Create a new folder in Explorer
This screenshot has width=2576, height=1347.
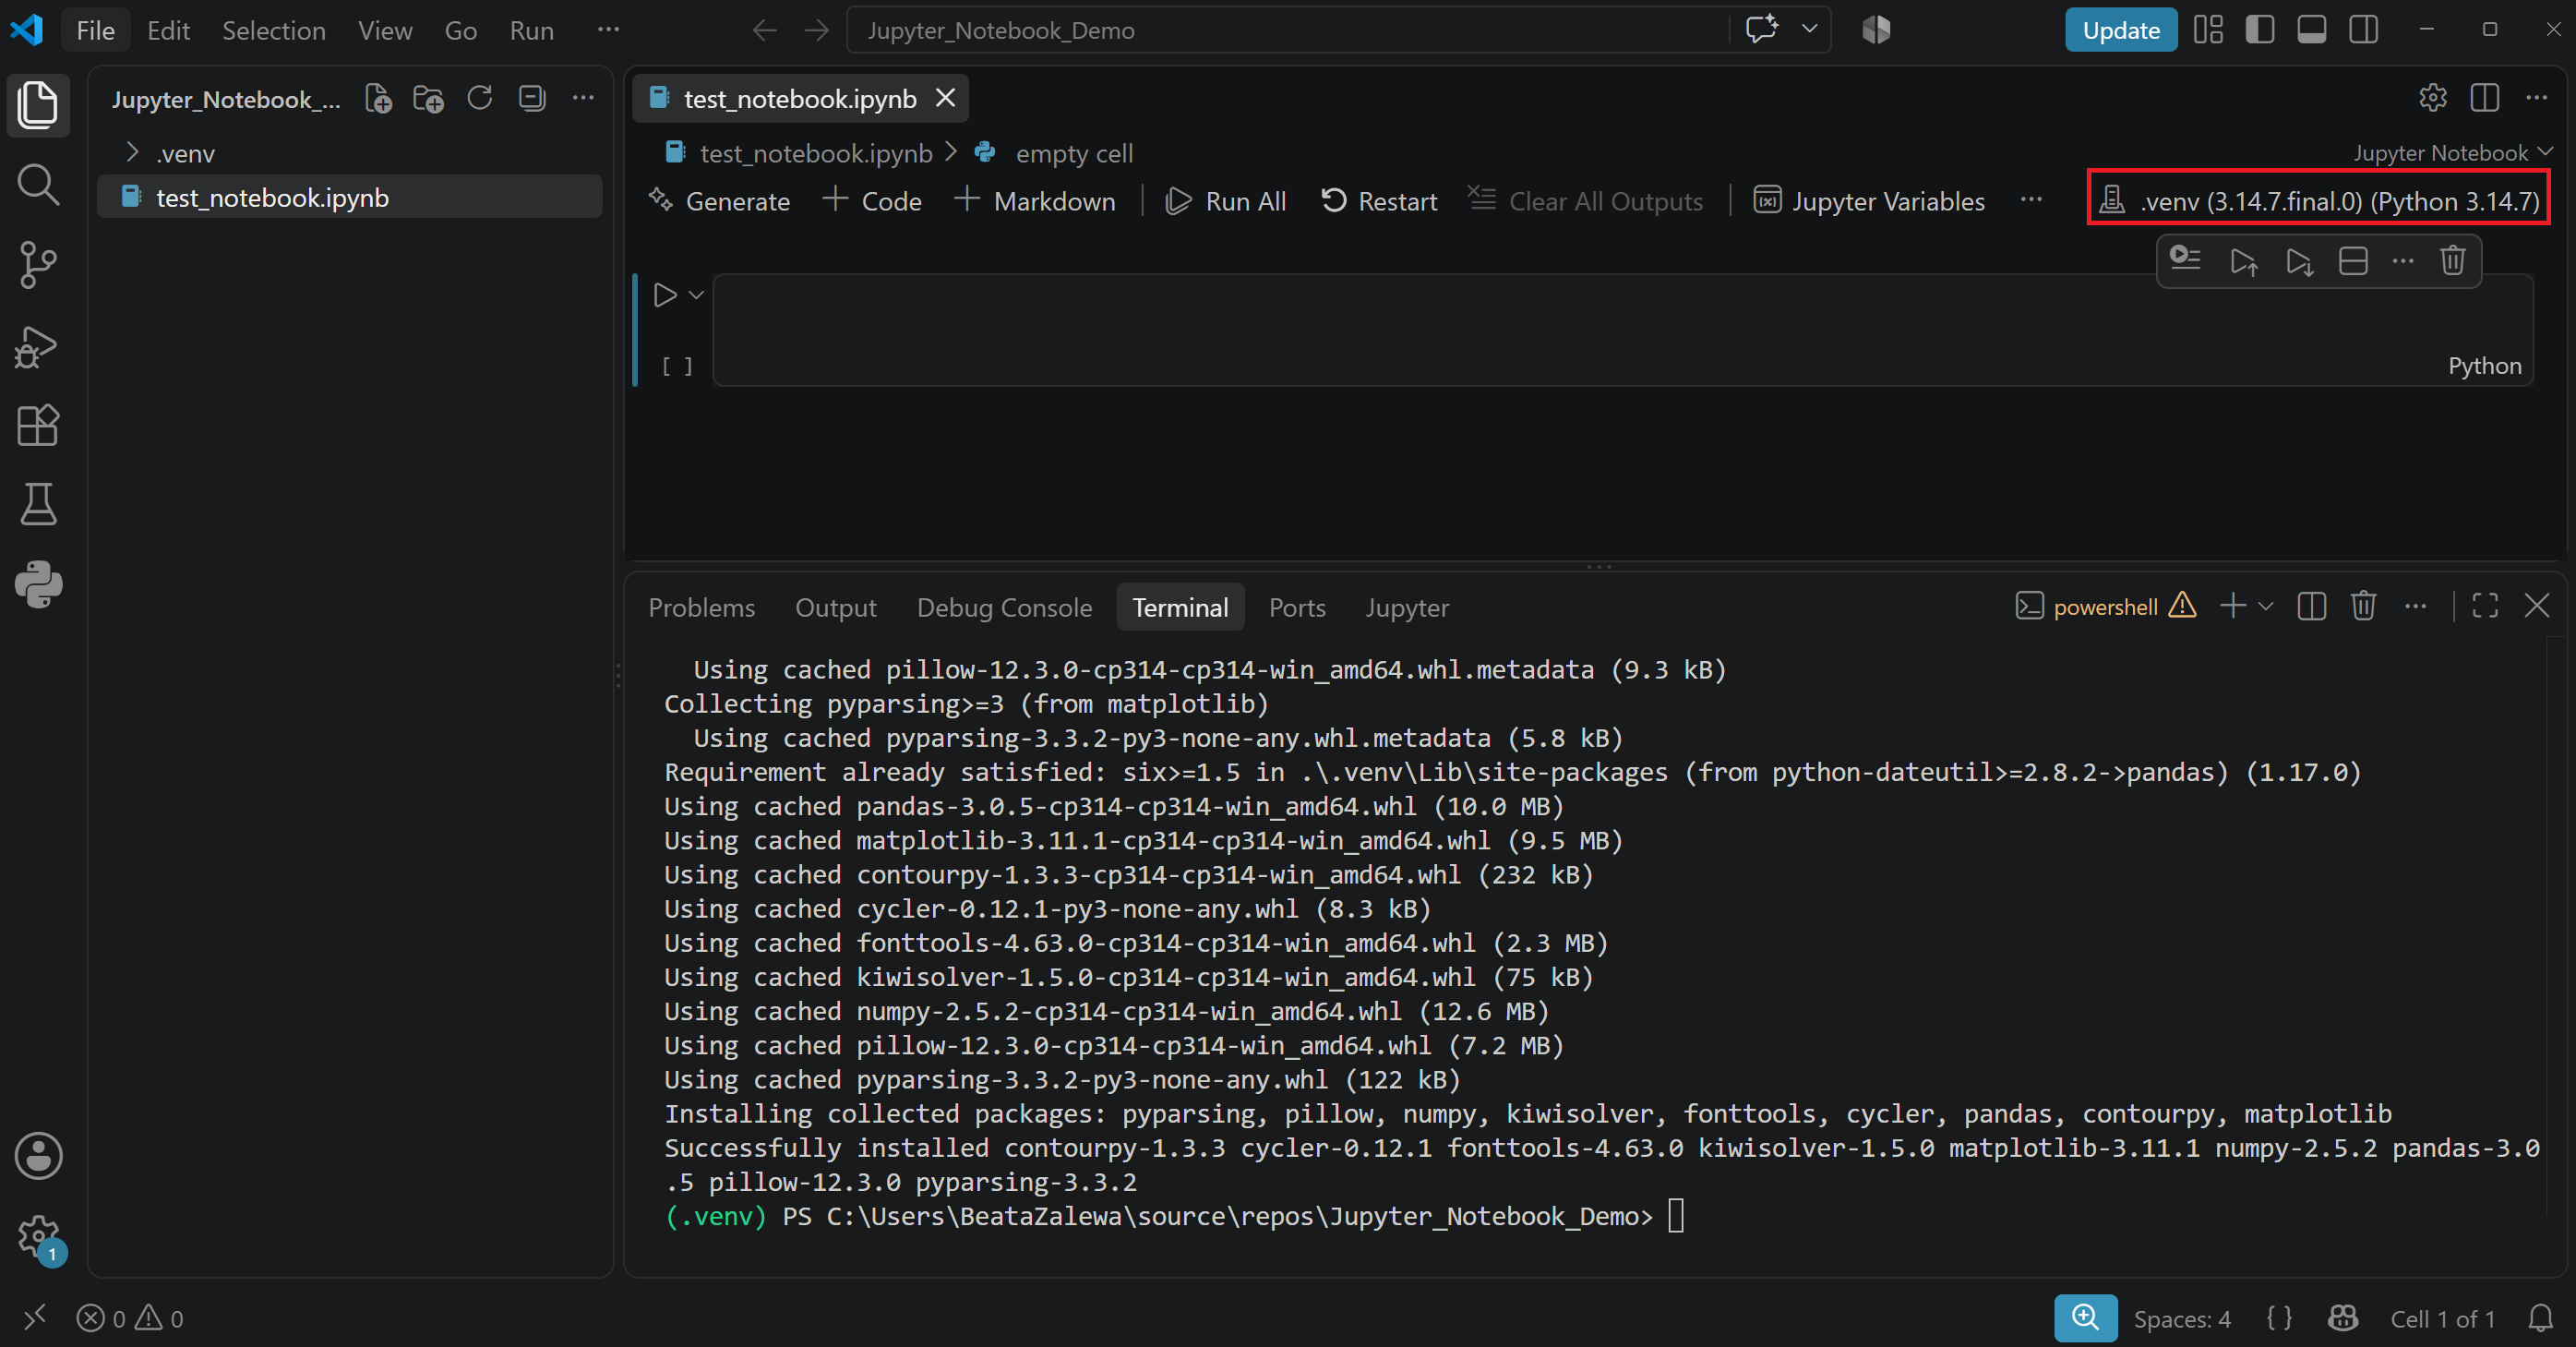[x=428, y=98]
